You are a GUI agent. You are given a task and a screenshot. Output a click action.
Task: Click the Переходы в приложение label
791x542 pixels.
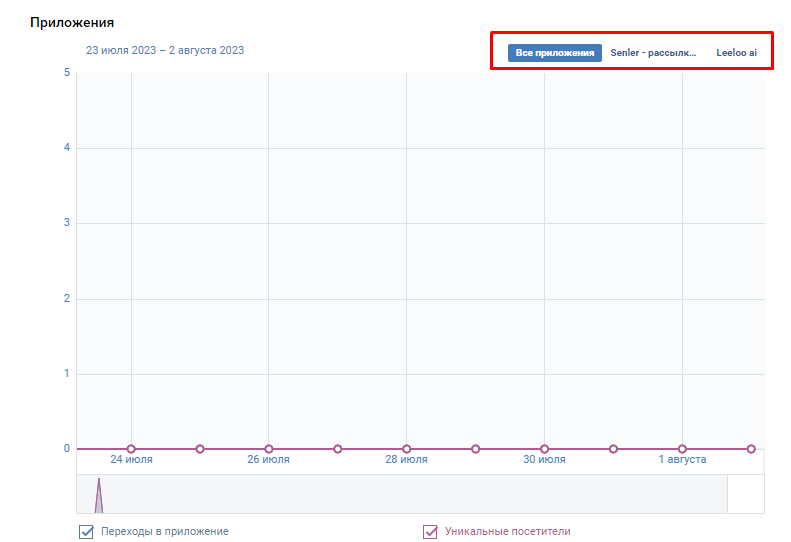(164, 531)
